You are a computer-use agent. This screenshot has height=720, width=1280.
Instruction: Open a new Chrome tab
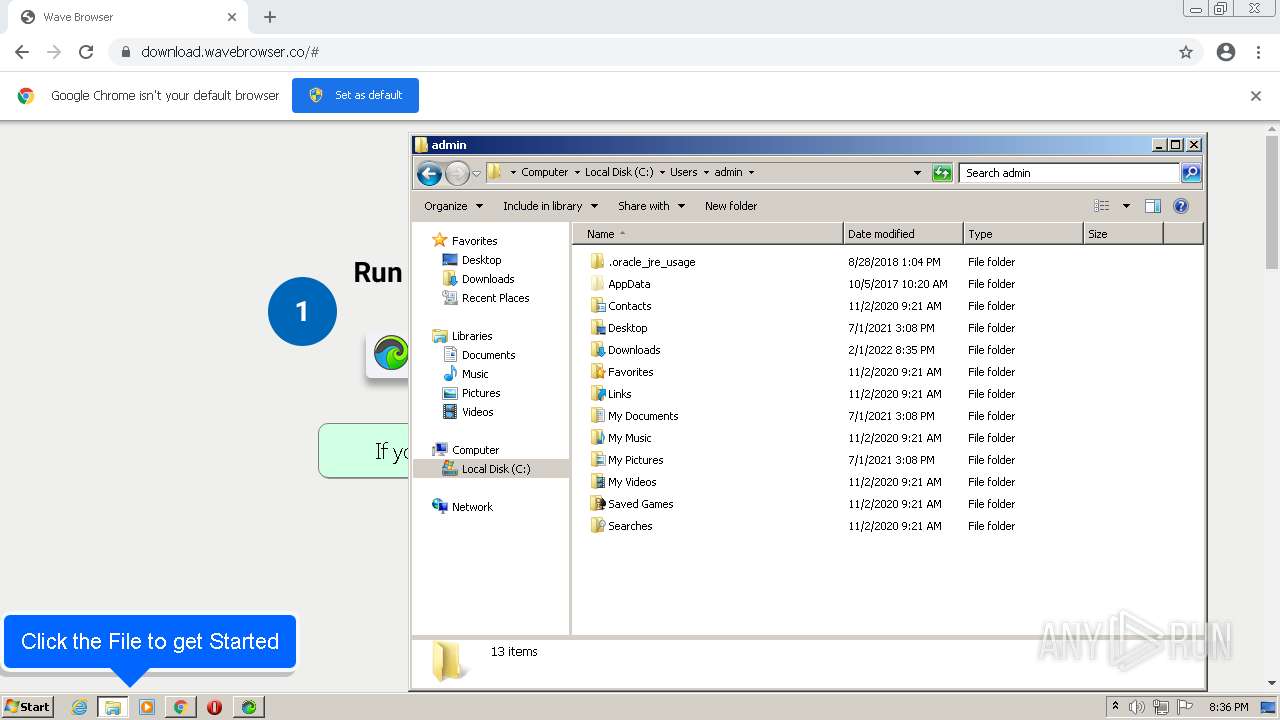tap(270, 17)
